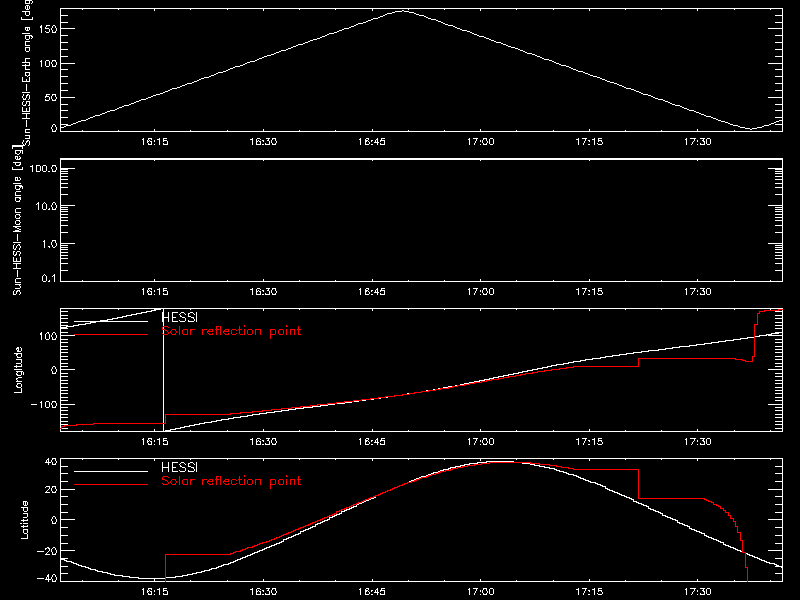
Task: Click white HESSI legend line in Longitude plot
Action: [111, 321]
